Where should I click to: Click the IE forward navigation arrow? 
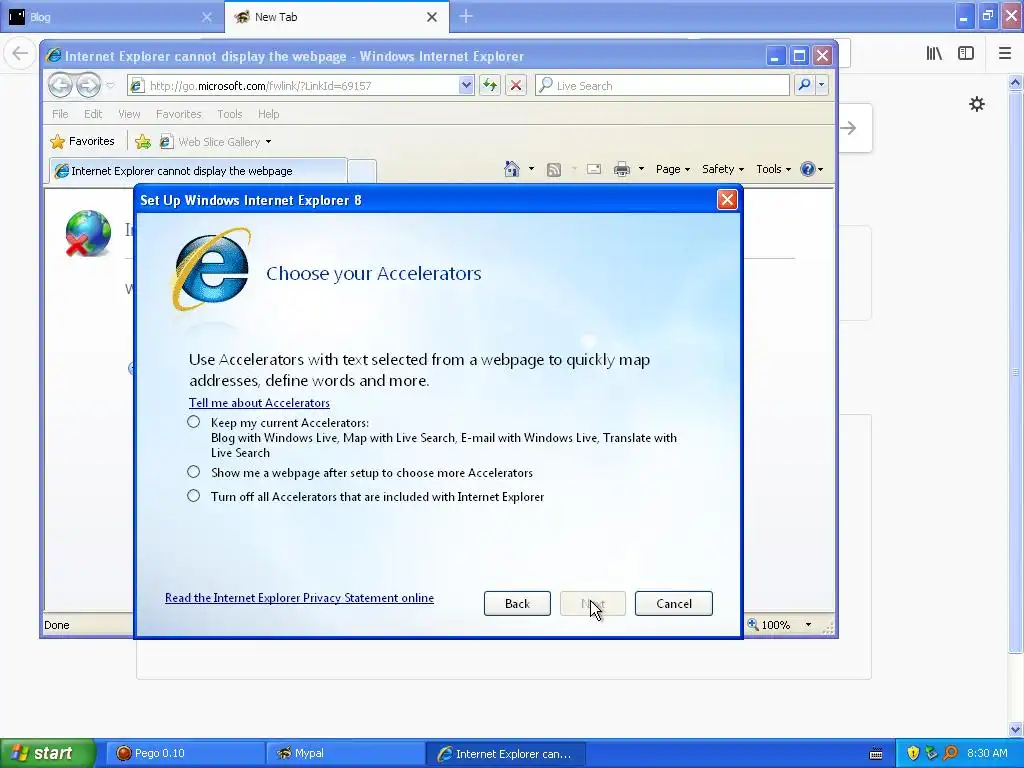coord(88,85)
